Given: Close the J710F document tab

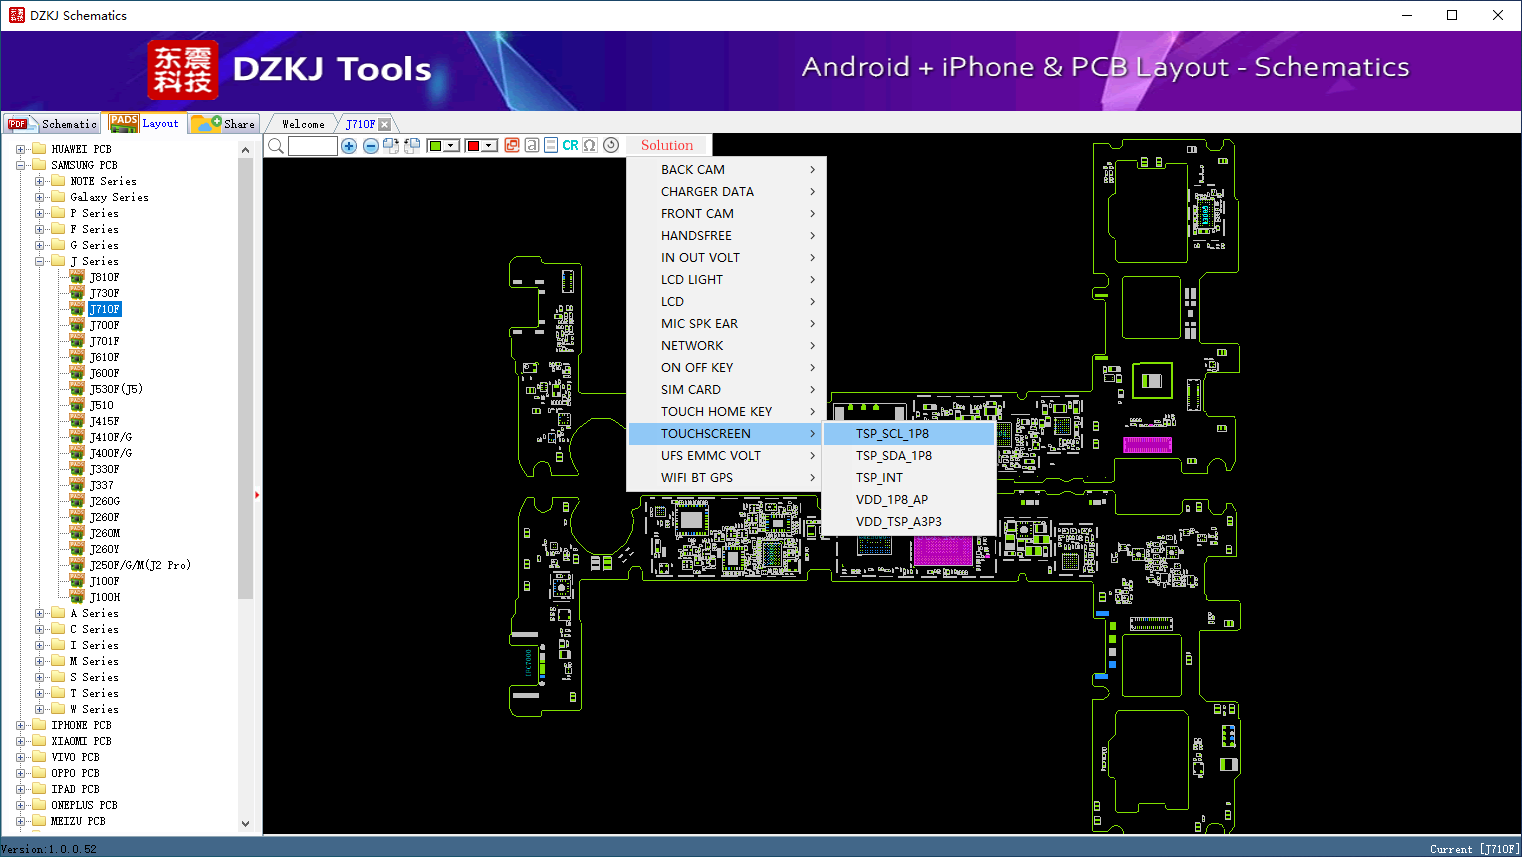Looking at the screenshot, I should (385, 124).
